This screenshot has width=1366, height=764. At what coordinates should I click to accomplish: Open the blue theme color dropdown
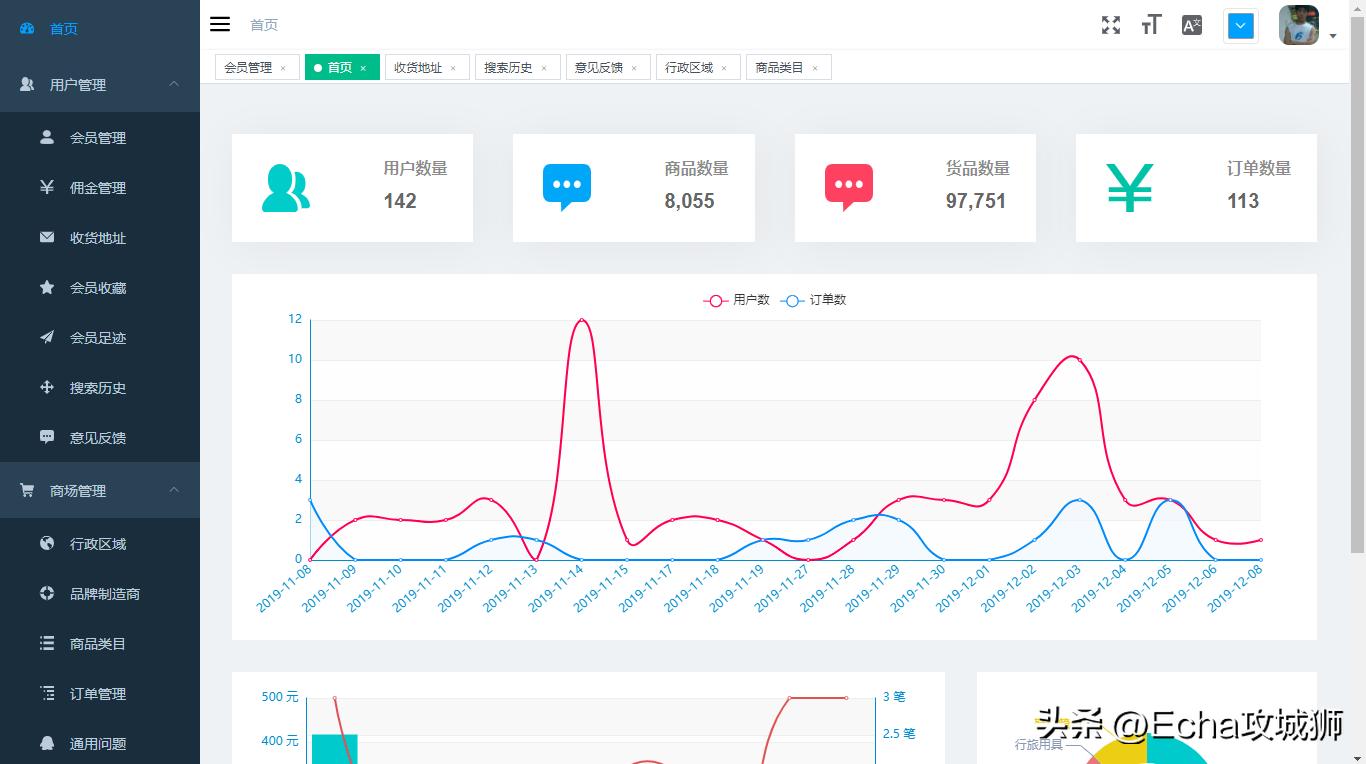[1241, 26]
